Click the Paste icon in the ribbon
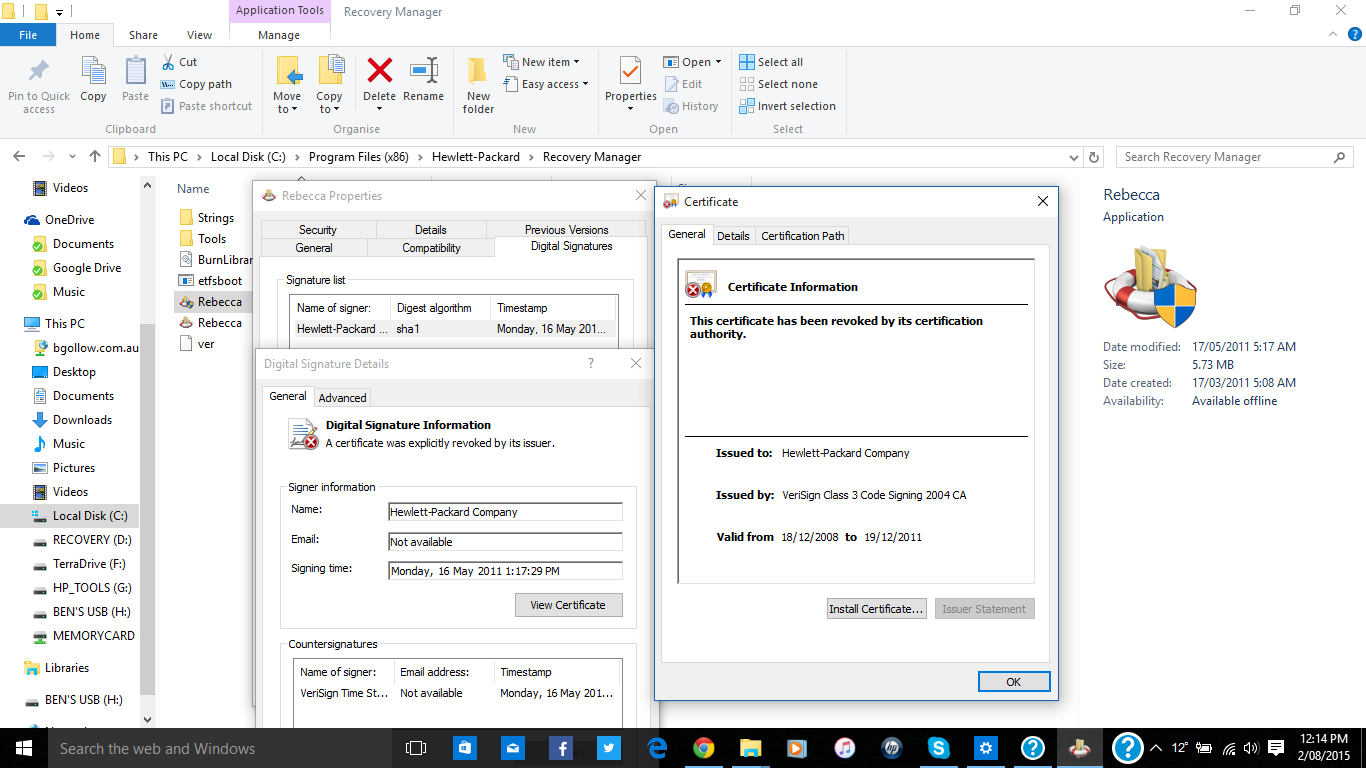The width and height of the screenshot is (1366, 768). click(x=136, y=79)
